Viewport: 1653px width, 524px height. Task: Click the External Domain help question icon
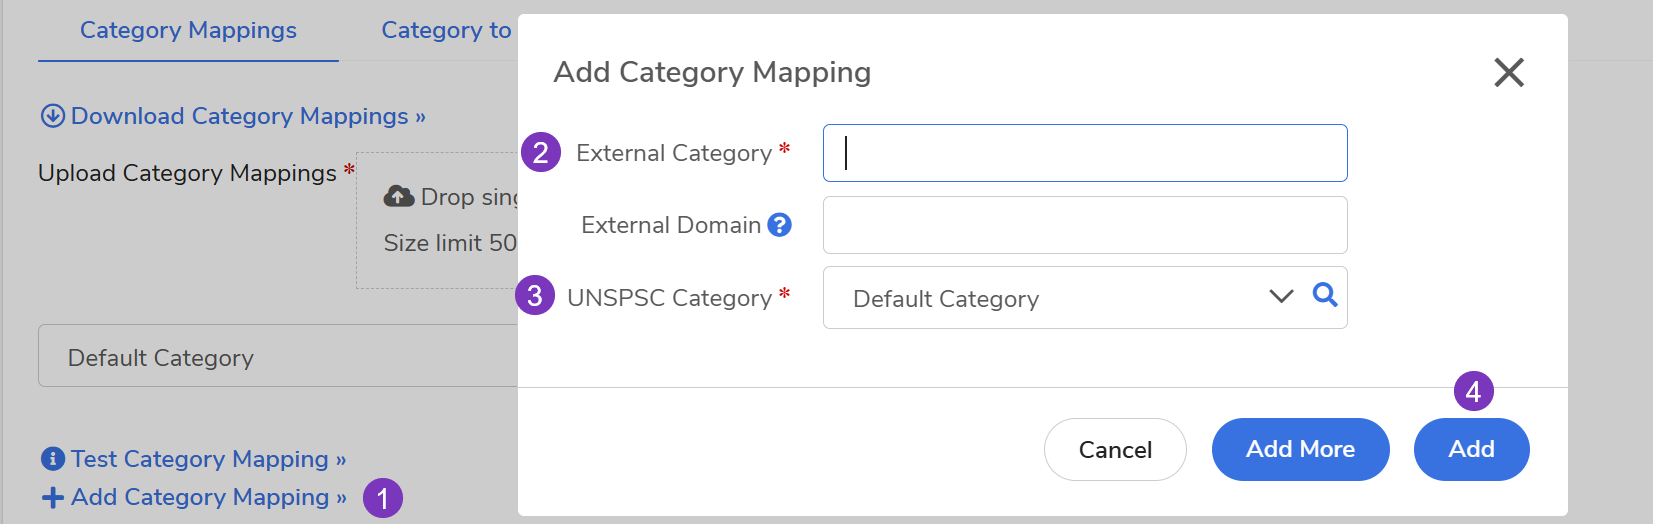pos(779,225)
